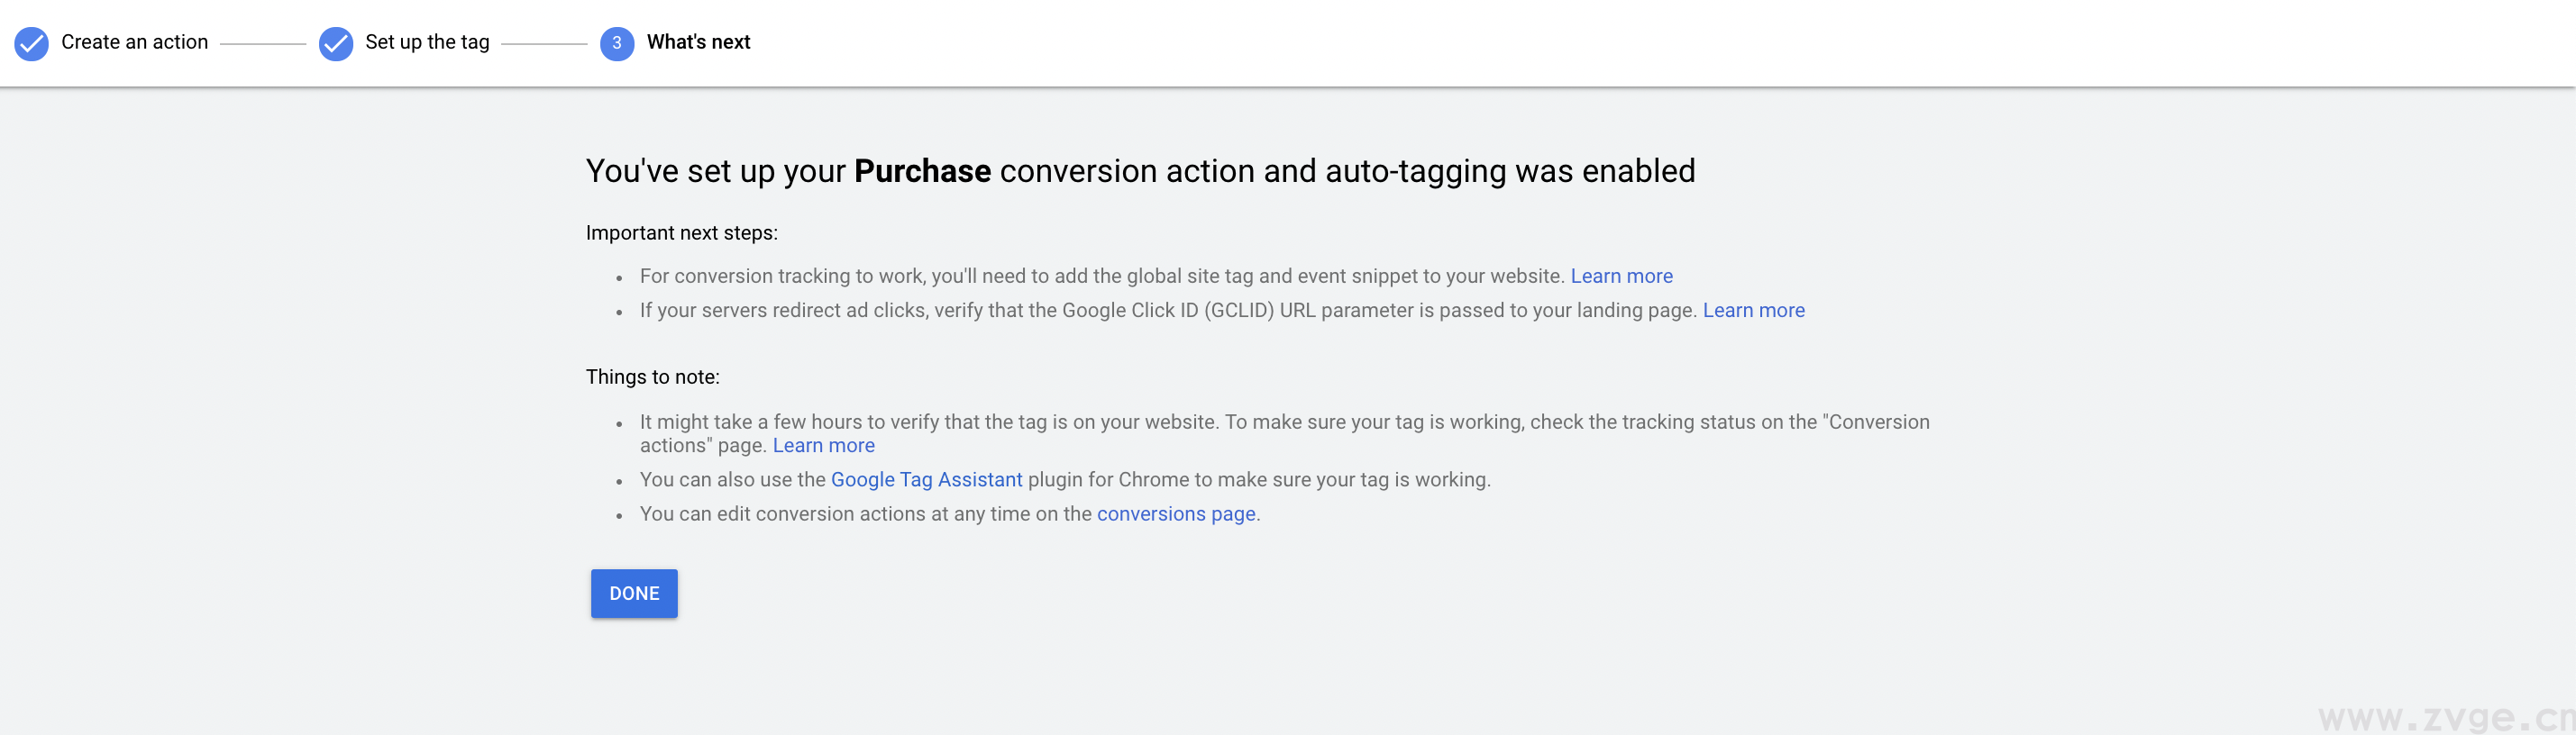
Task: Go back to the Create an action step label
Action: [134, 42]
